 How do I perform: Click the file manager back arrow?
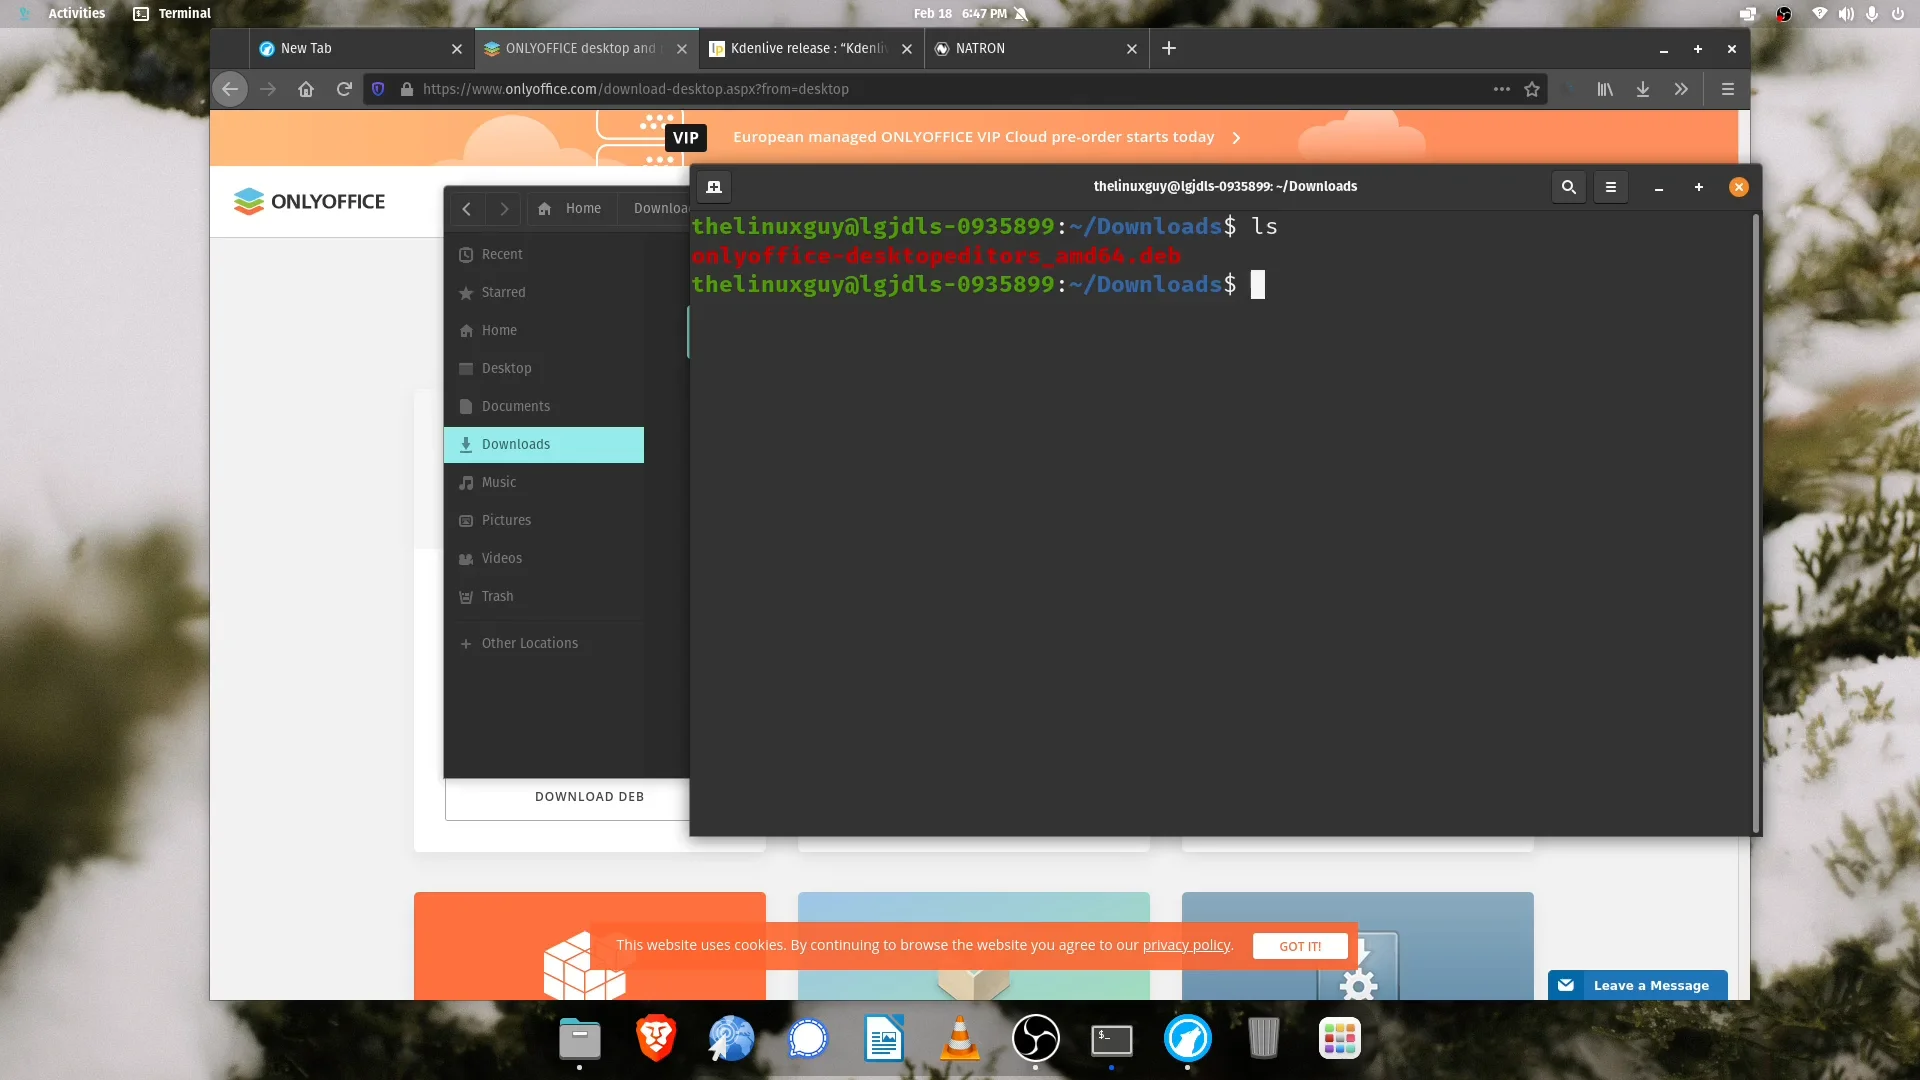pyautogui.click(x=466, y=209)
